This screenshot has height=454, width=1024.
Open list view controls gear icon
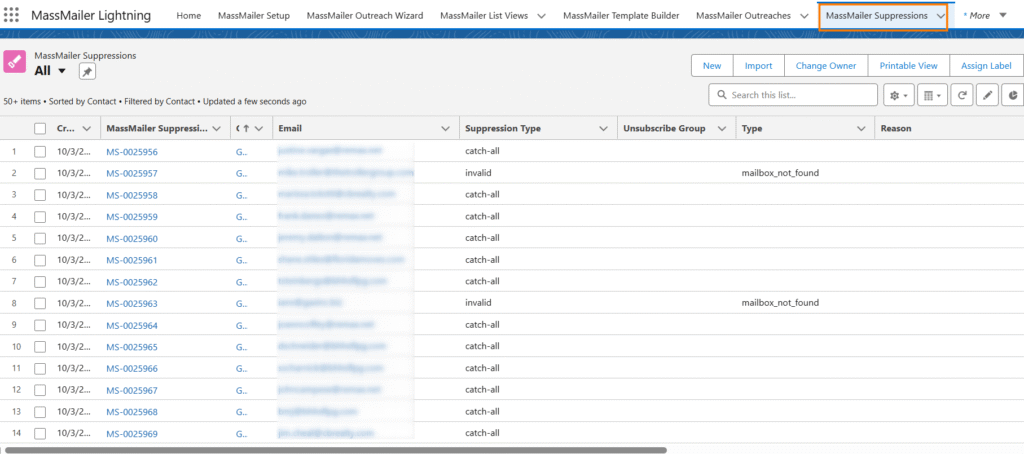point(899,95)
